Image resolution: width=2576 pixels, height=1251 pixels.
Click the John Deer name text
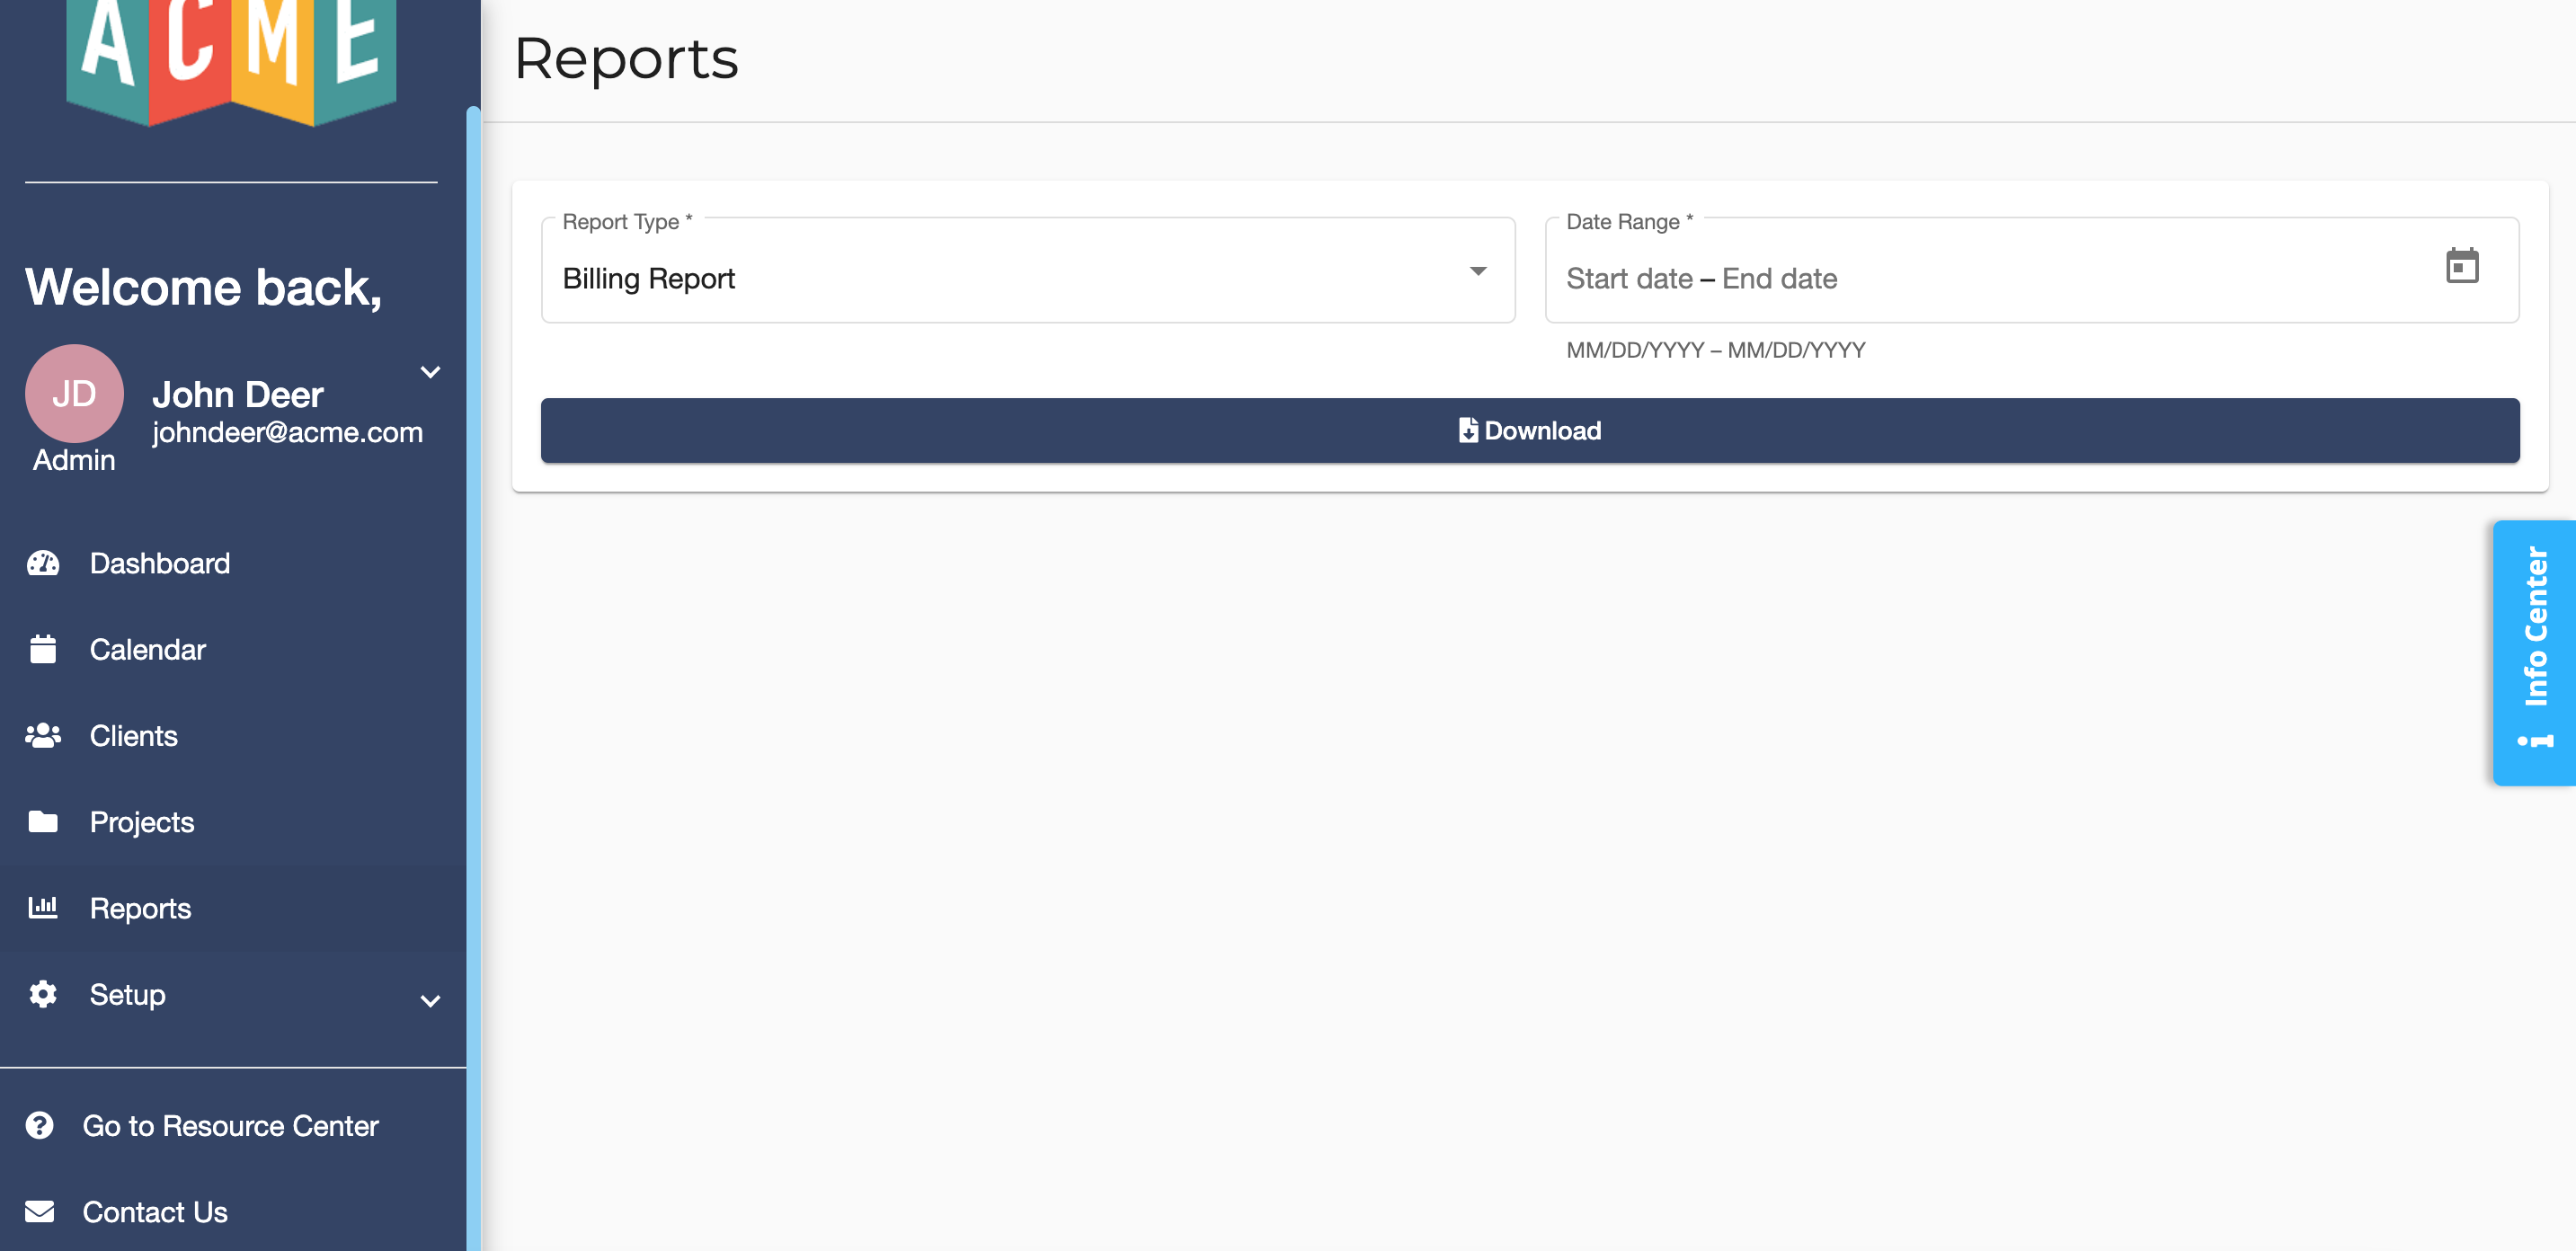click(x=238, y=394)
